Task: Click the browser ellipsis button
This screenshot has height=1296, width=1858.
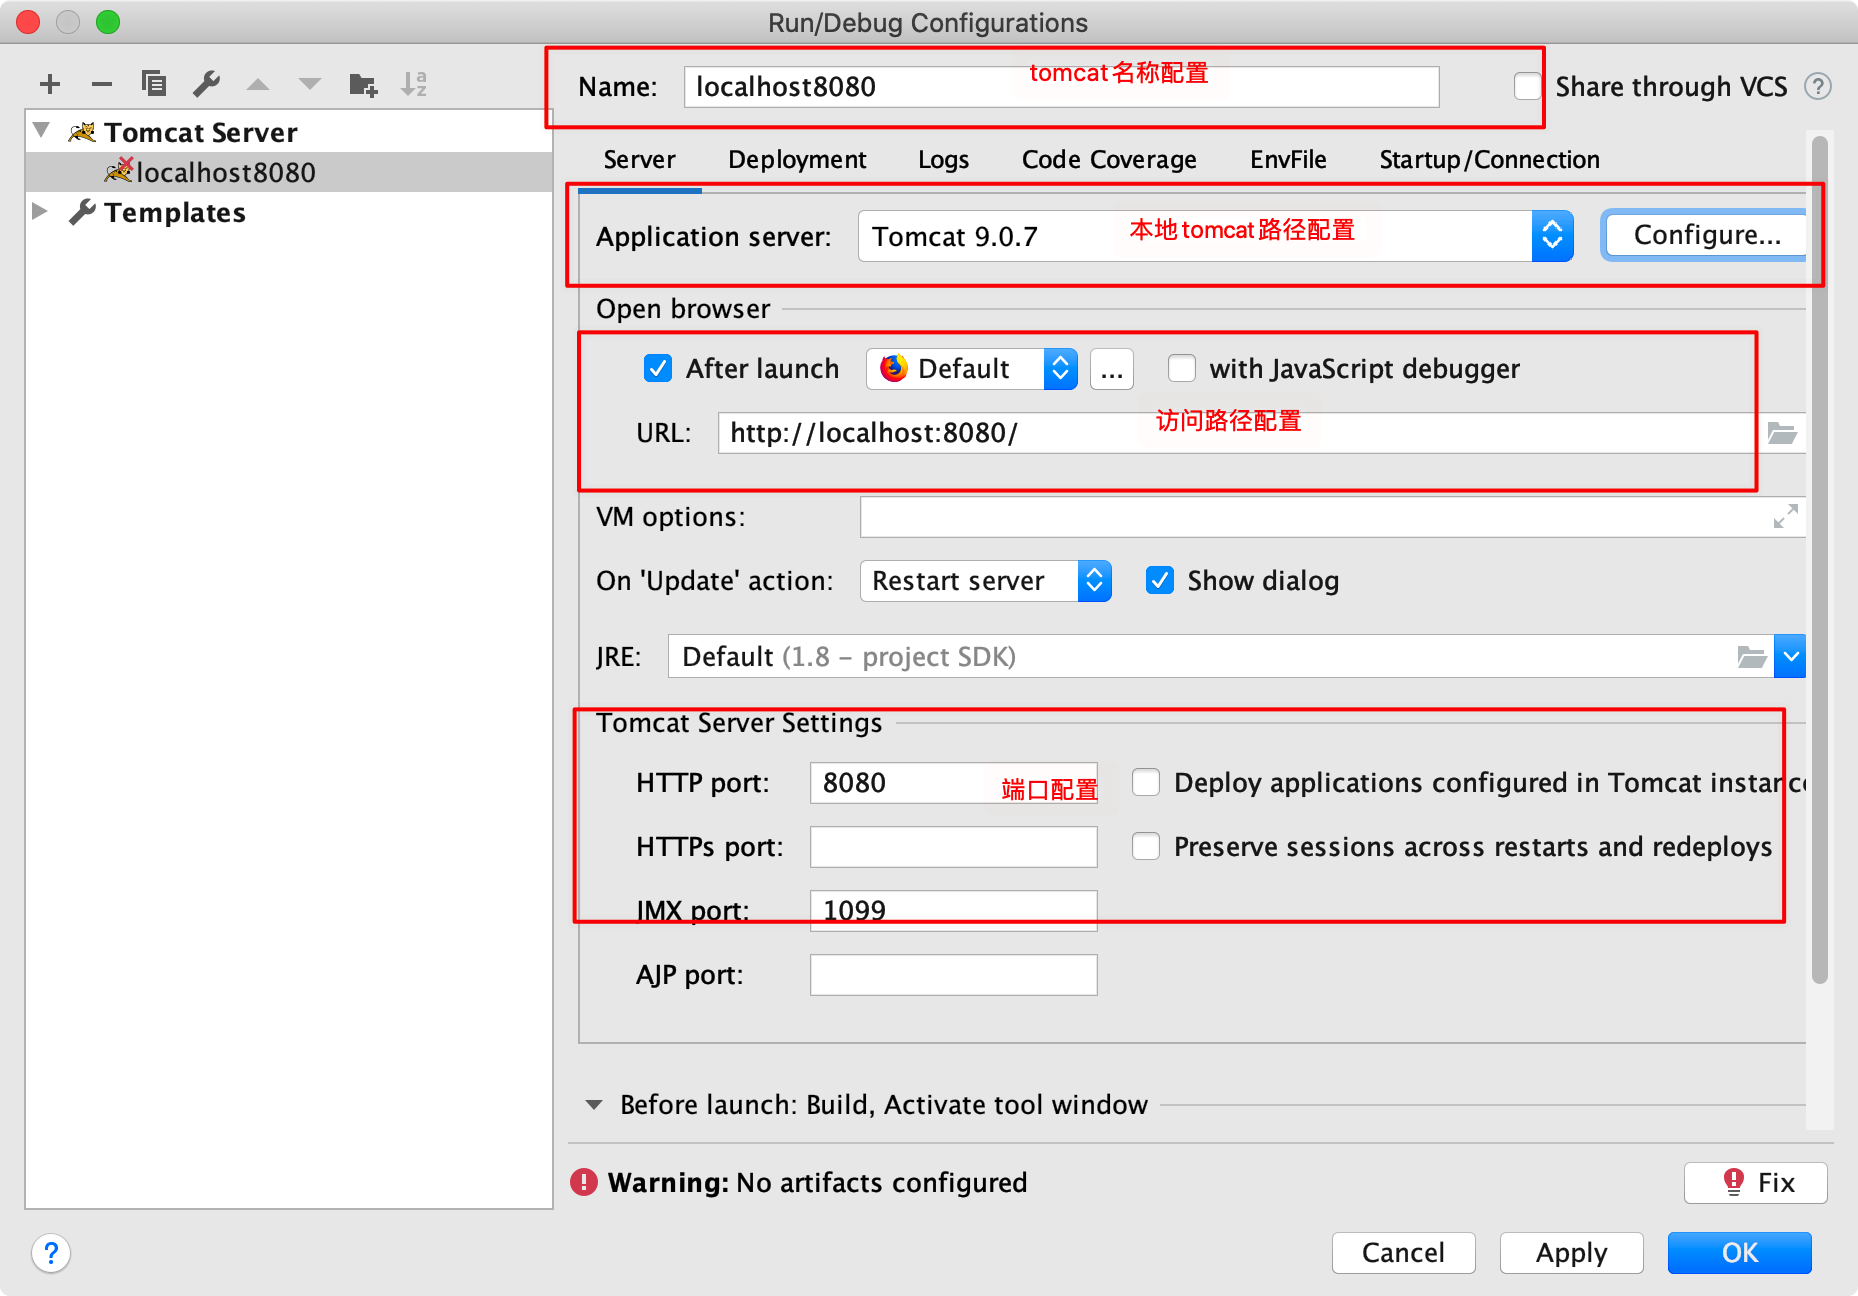Action: [1112, 369]
